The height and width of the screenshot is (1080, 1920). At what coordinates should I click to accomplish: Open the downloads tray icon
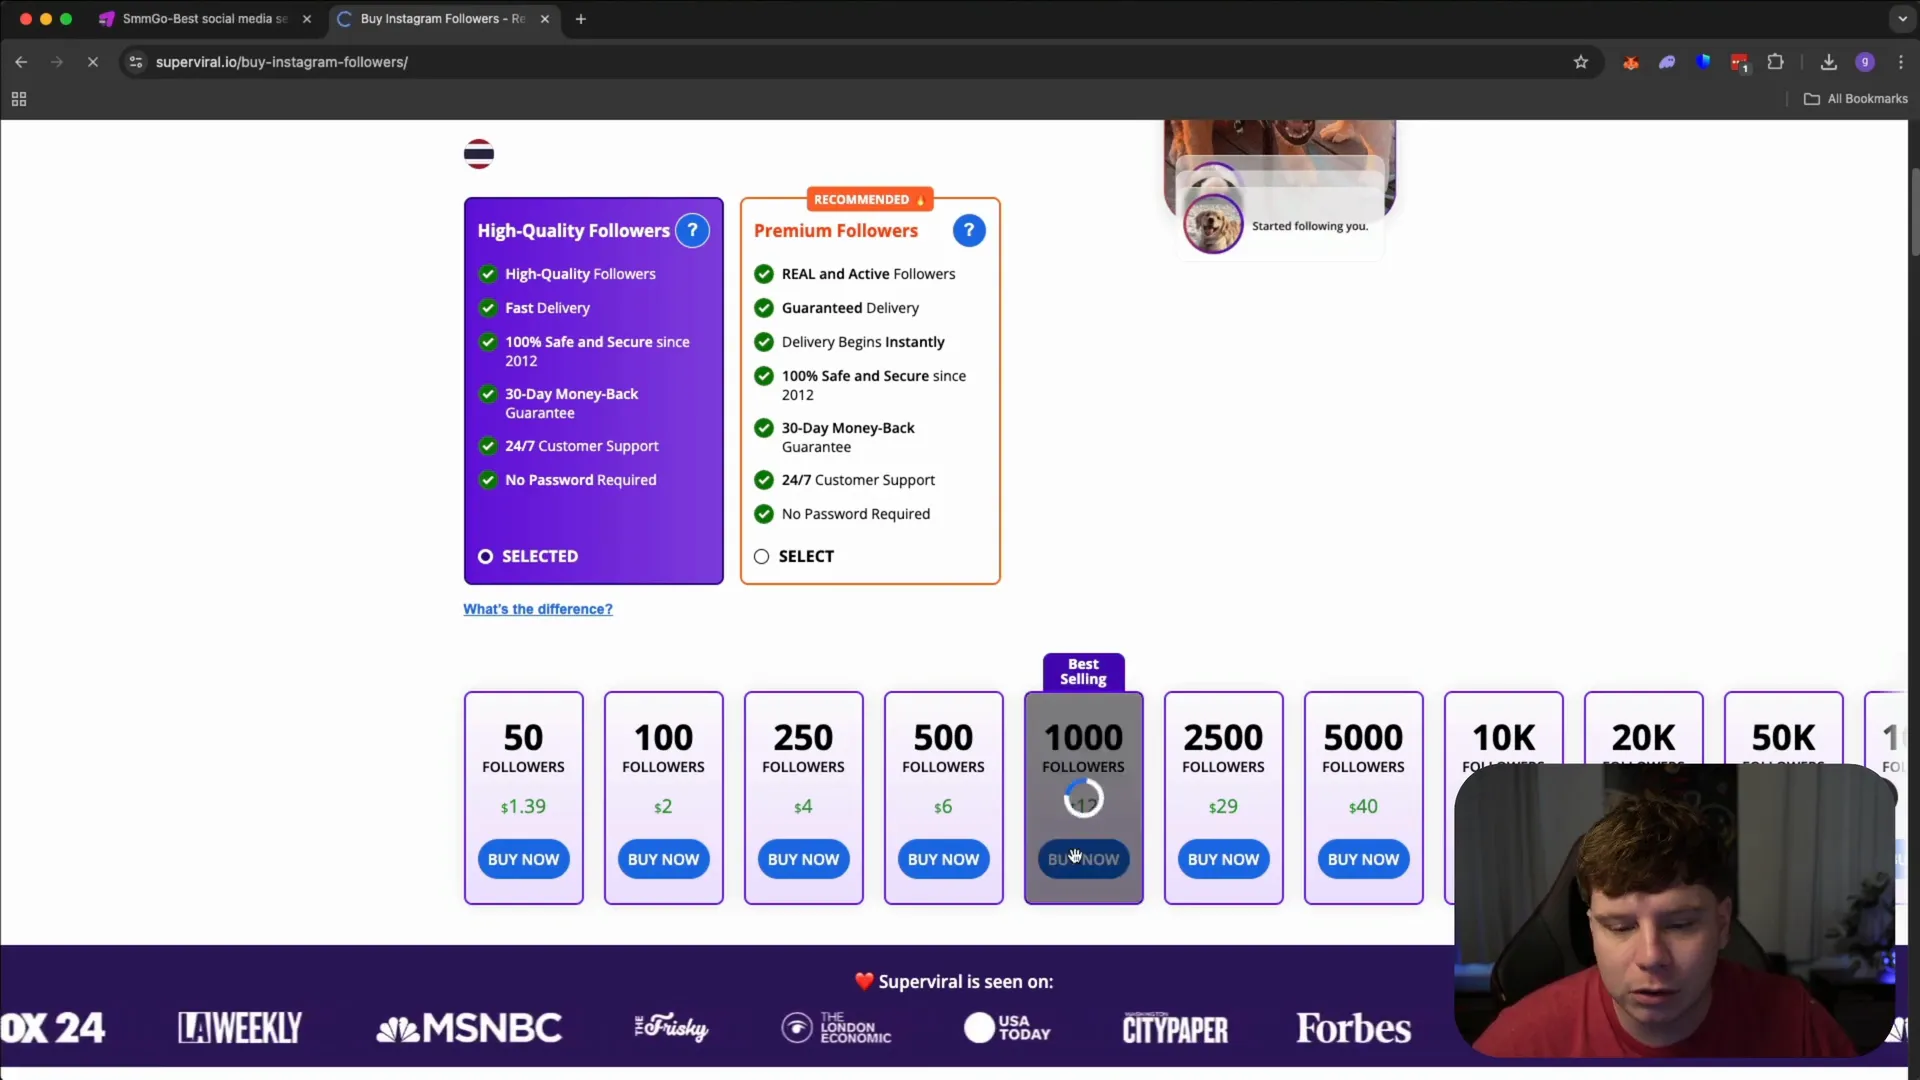click(1829, 62)
